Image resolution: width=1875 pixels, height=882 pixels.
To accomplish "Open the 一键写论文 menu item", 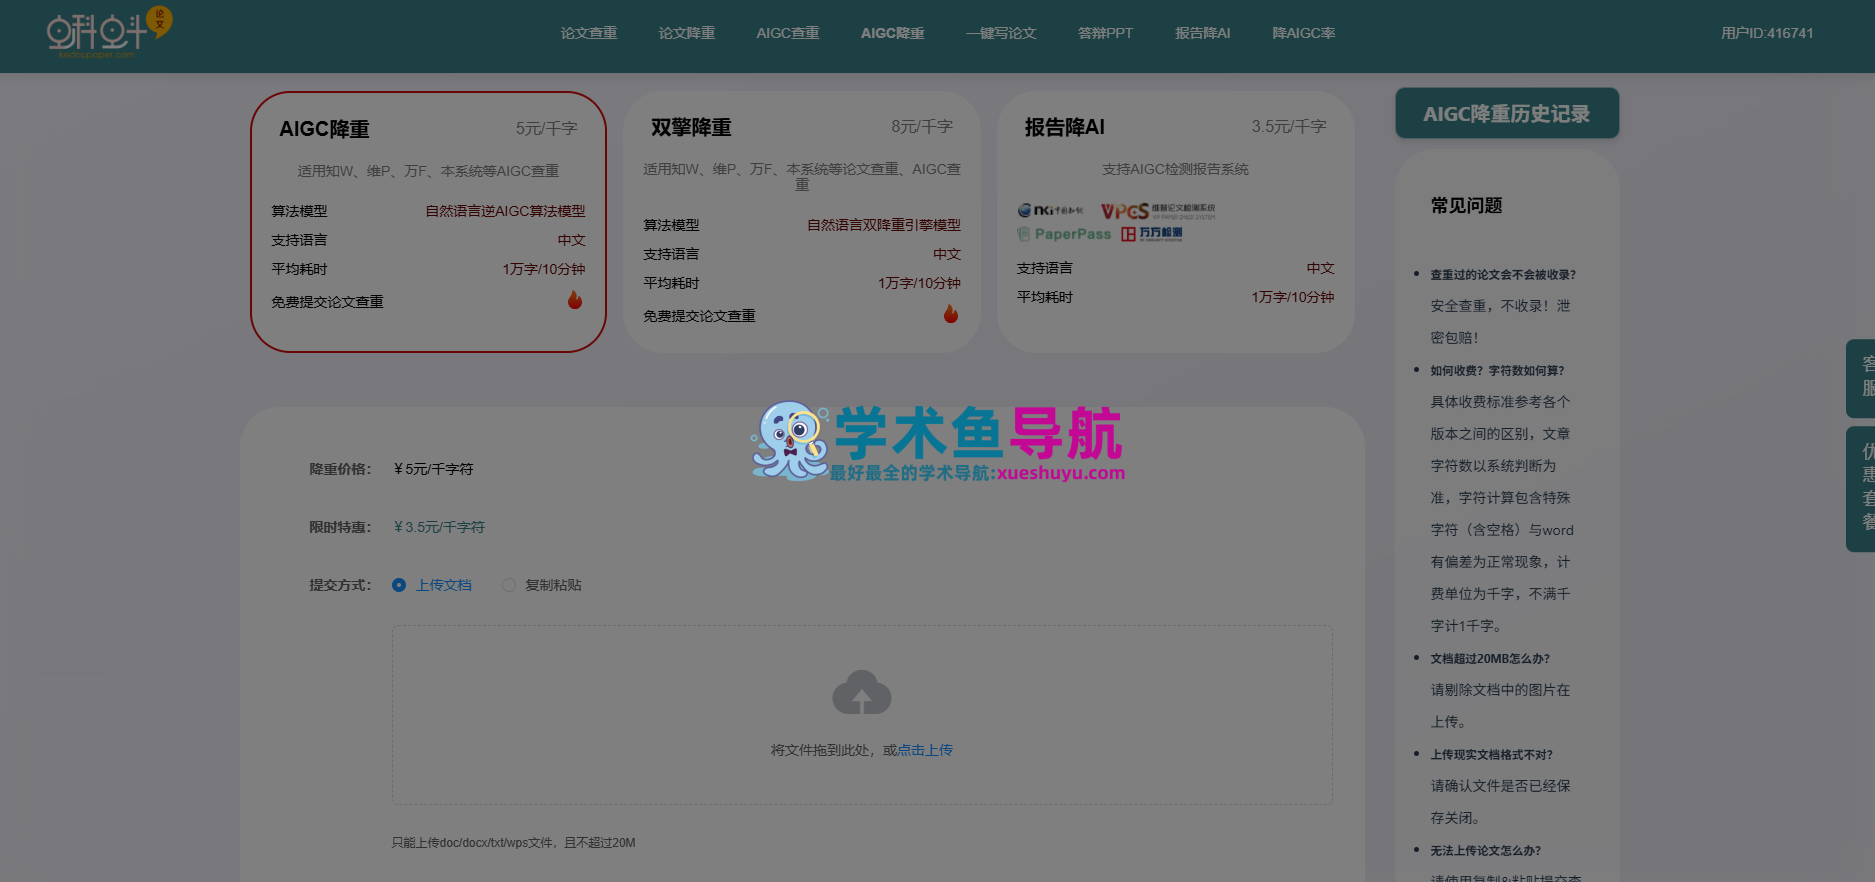I will tap(1001, 33).
